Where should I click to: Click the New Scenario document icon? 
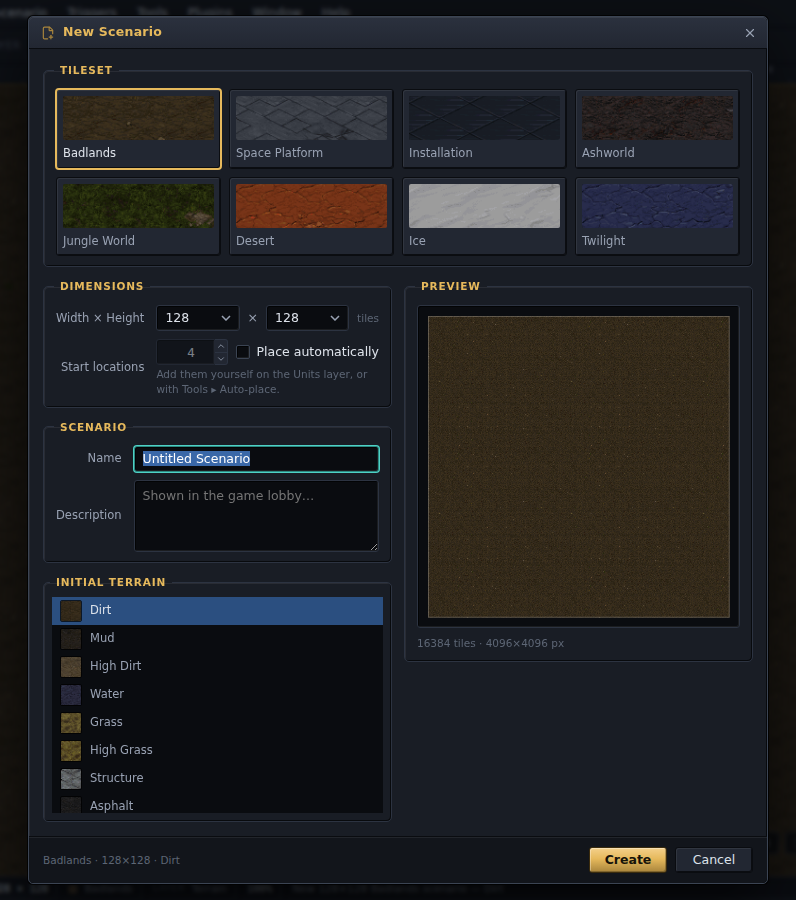pyautogui.click(x=48, y=33)
